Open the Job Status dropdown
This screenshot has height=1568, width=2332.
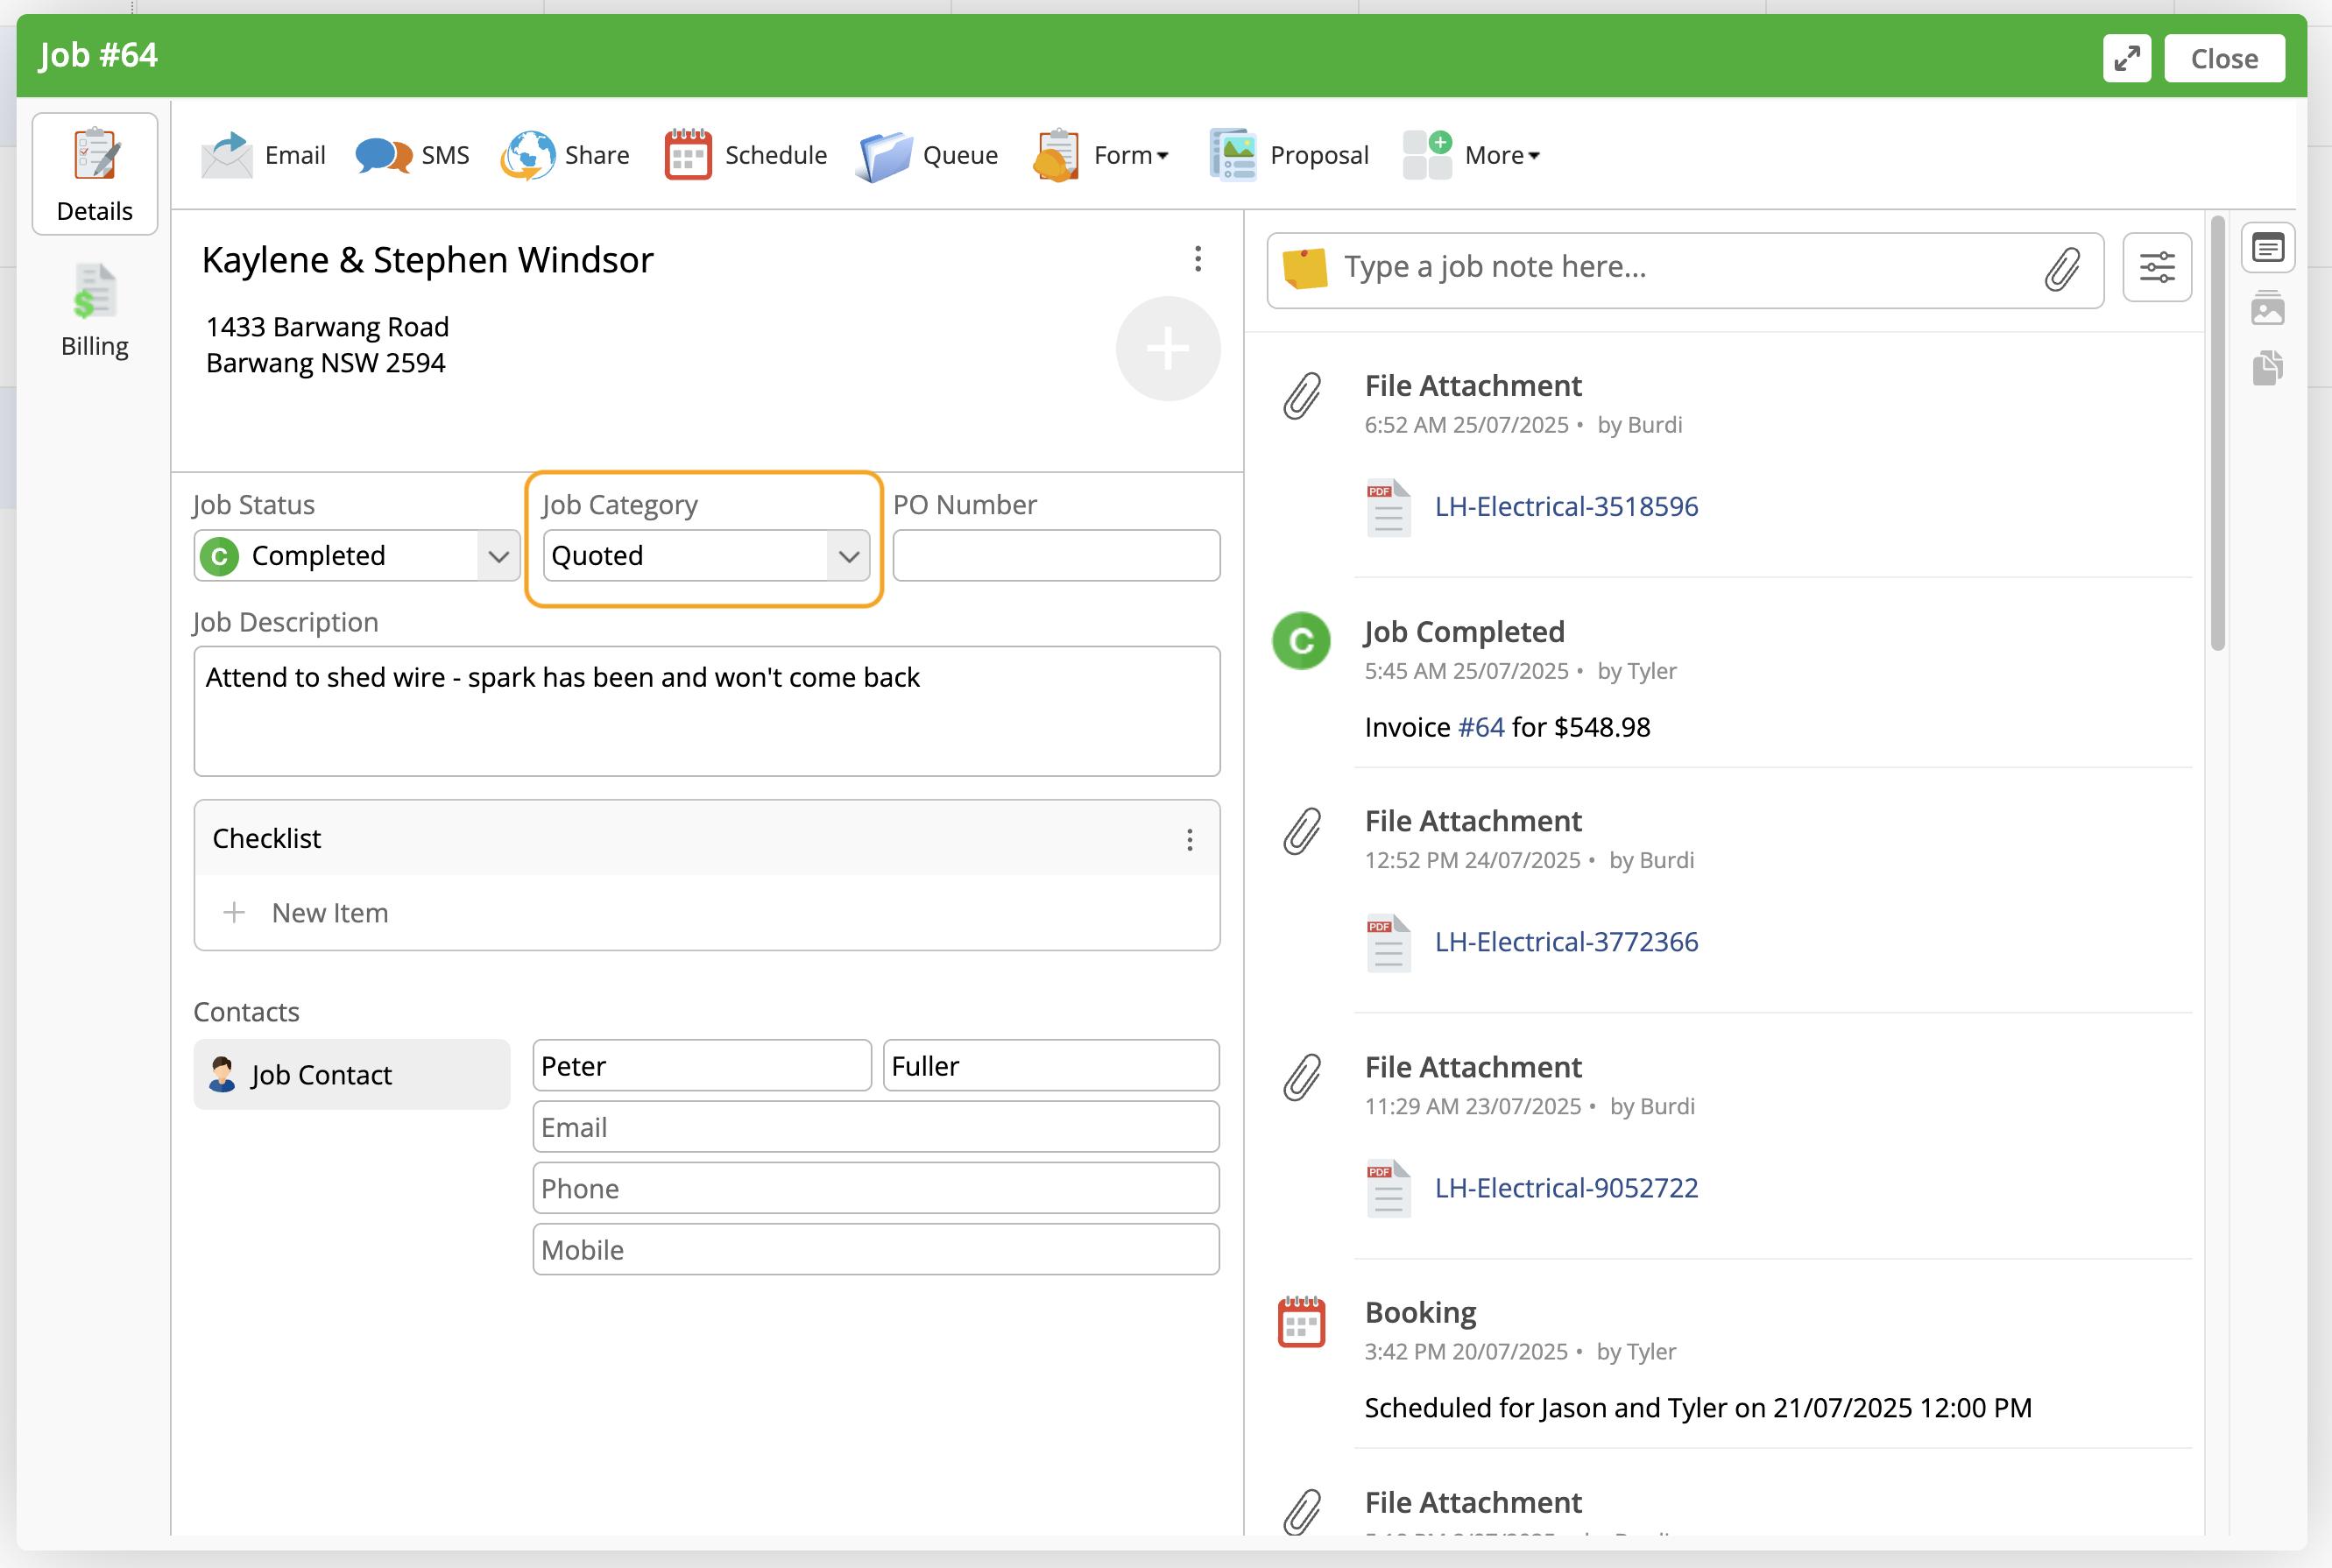click(357, 556)
